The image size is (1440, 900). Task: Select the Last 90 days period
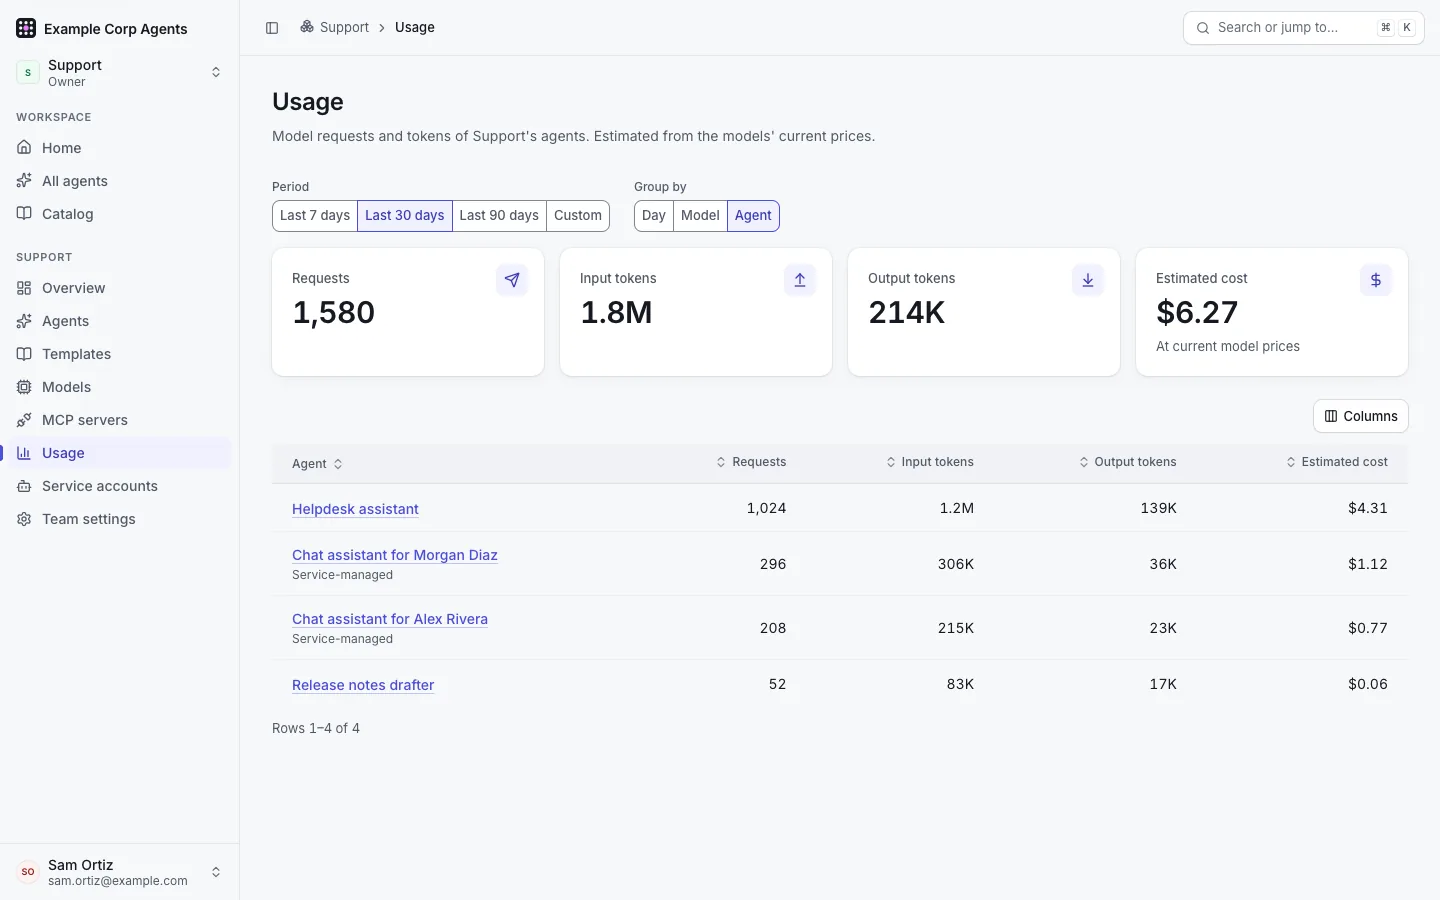click(499, 215)
